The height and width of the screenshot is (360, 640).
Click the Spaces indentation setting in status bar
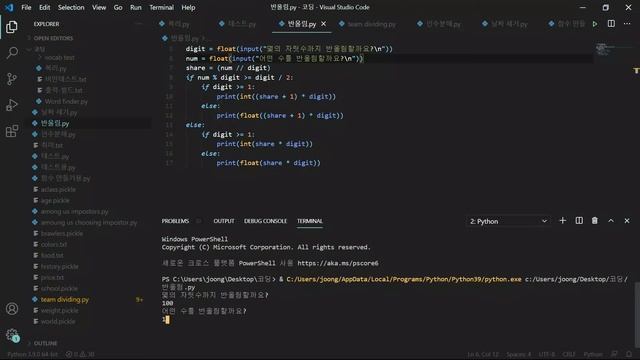(518, 354)
